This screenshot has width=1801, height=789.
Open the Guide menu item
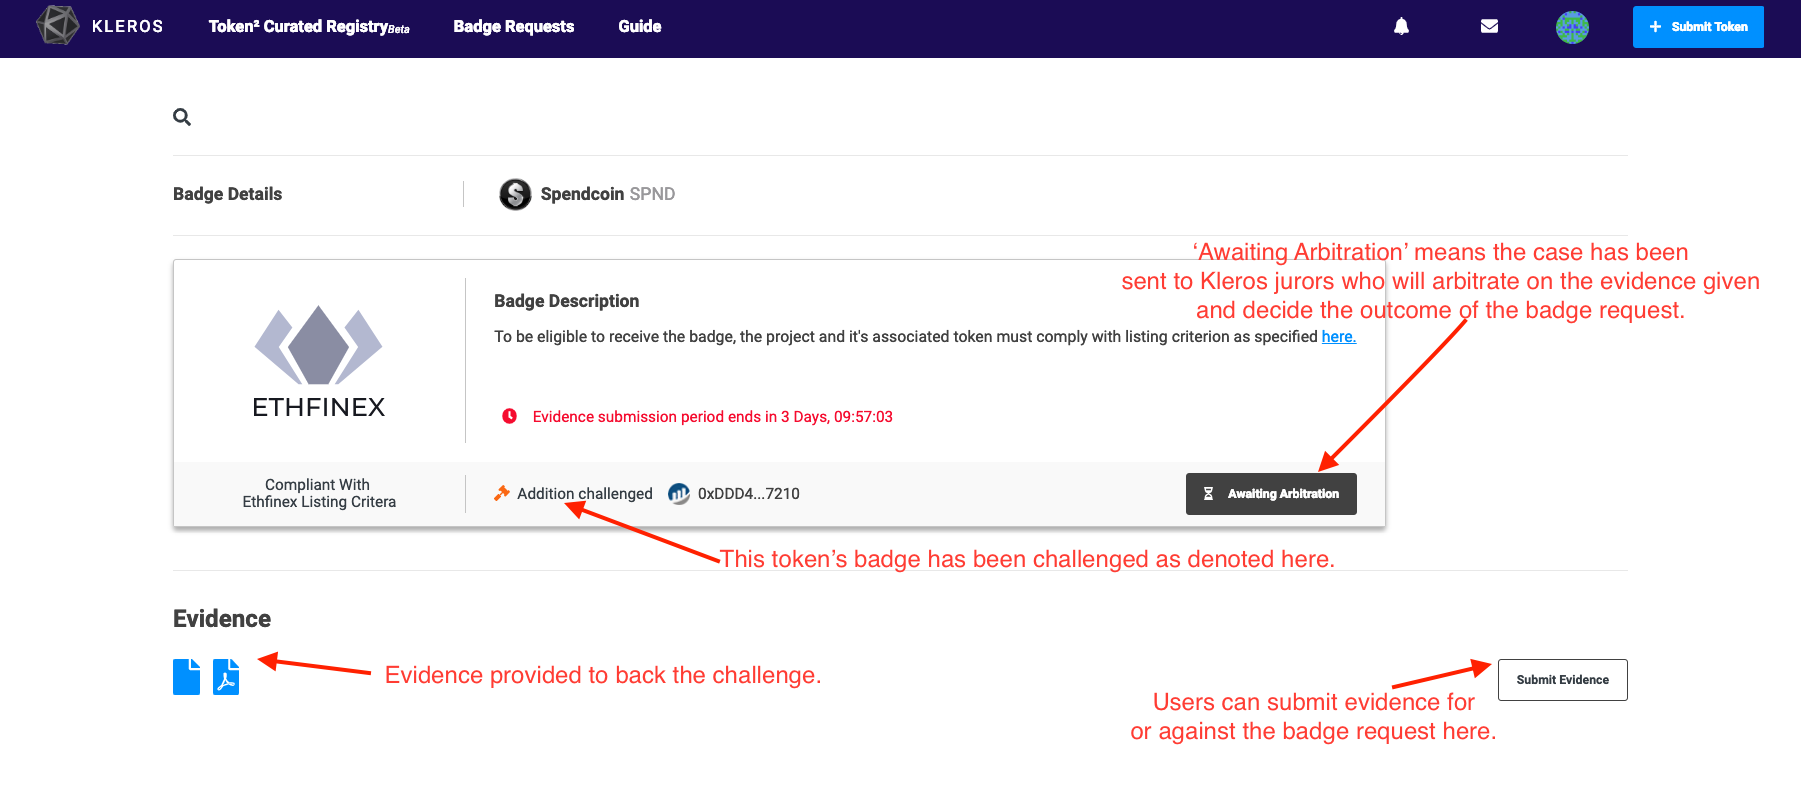click(x=640, y=27)
